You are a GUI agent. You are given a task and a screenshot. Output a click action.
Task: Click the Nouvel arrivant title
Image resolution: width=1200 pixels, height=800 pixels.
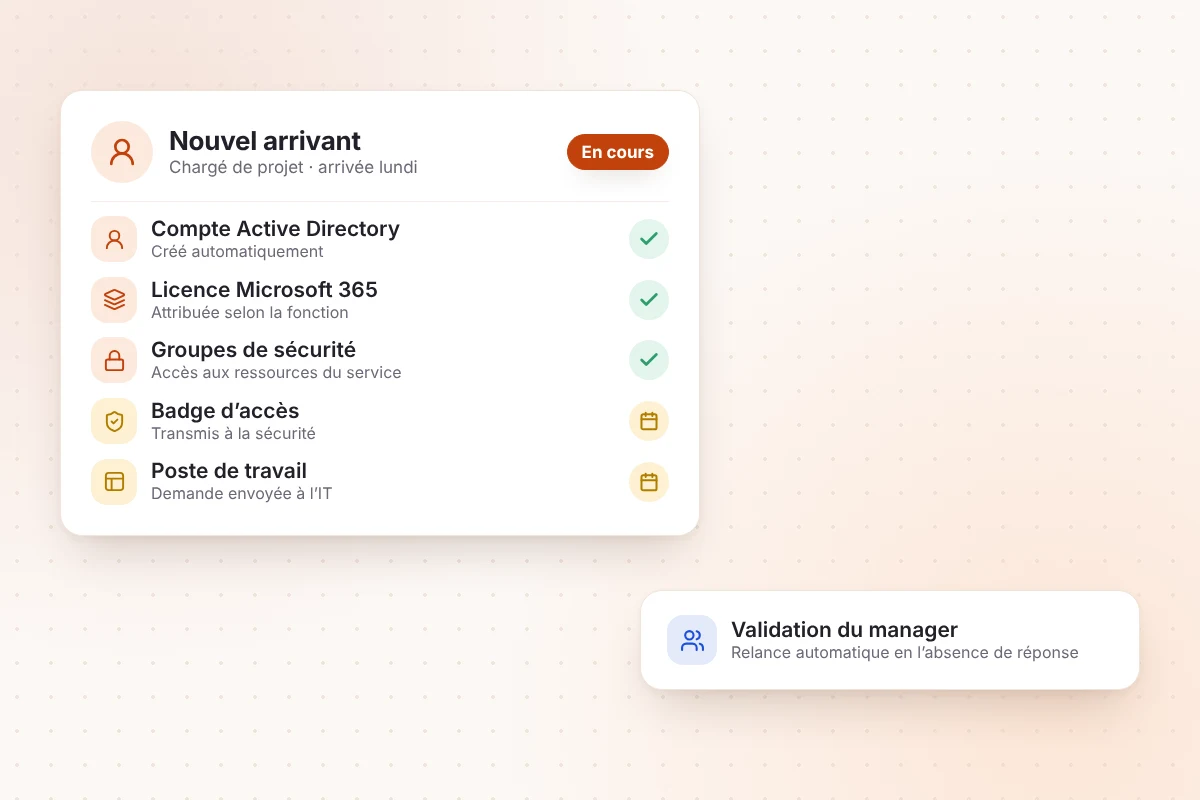pos(265,141)
